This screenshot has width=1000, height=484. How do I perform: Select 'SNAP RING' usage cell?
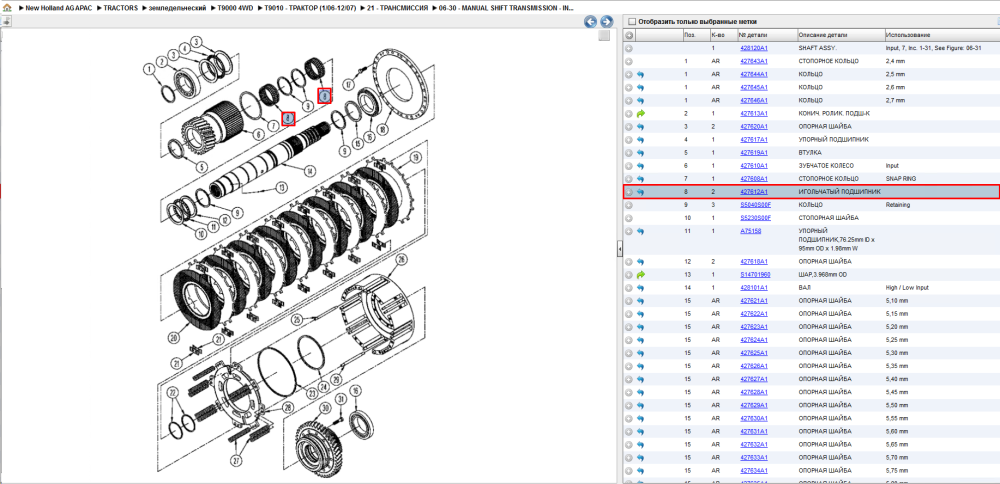pyautogui.click(x=901, y=179)
